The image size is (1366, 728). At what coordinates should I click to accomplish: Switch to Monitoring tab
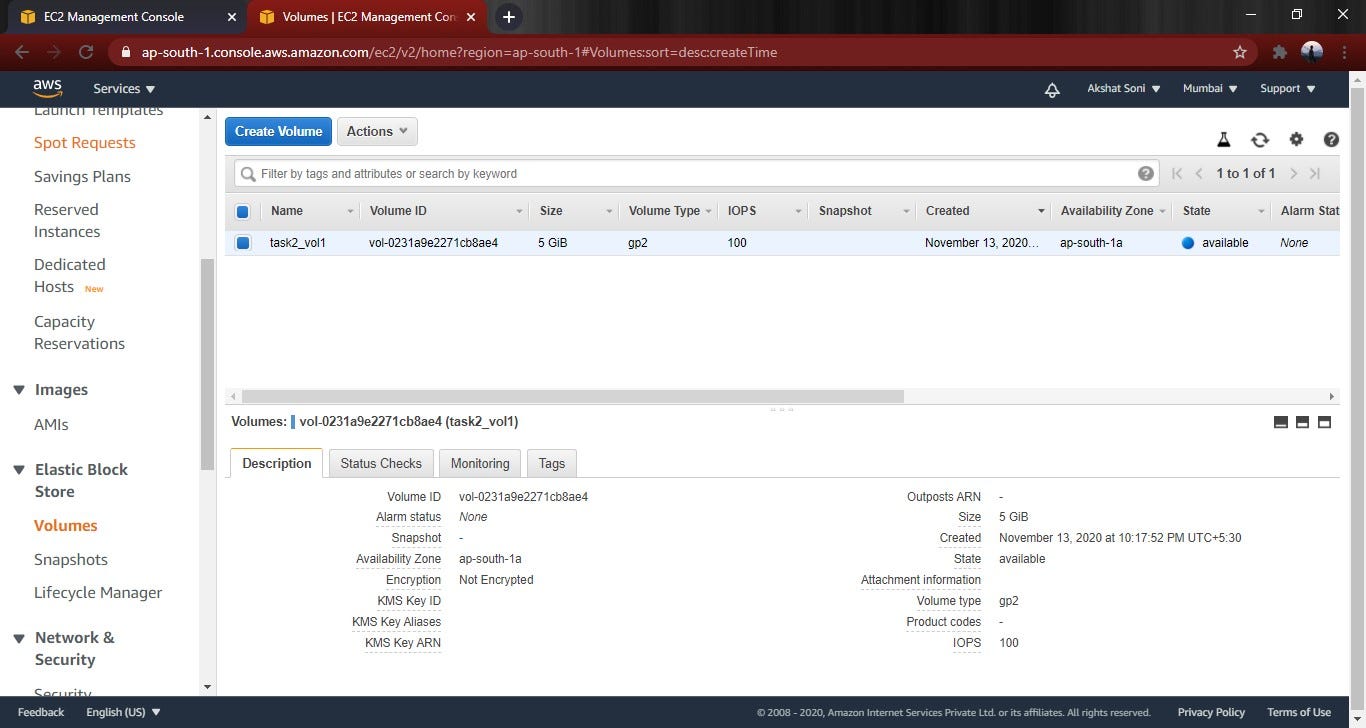[x=480, y=463]
